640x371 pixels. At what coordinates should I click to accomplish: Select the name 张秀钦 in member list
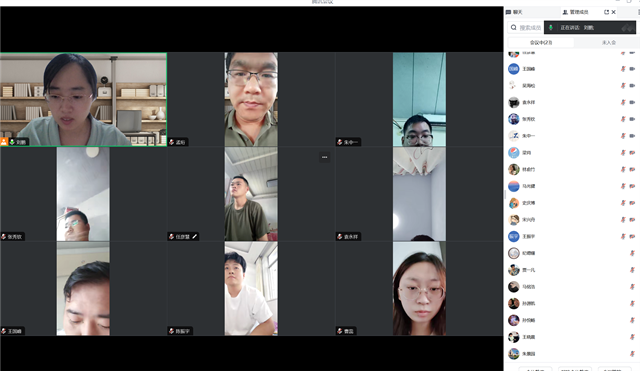click(x=529, y=119)
